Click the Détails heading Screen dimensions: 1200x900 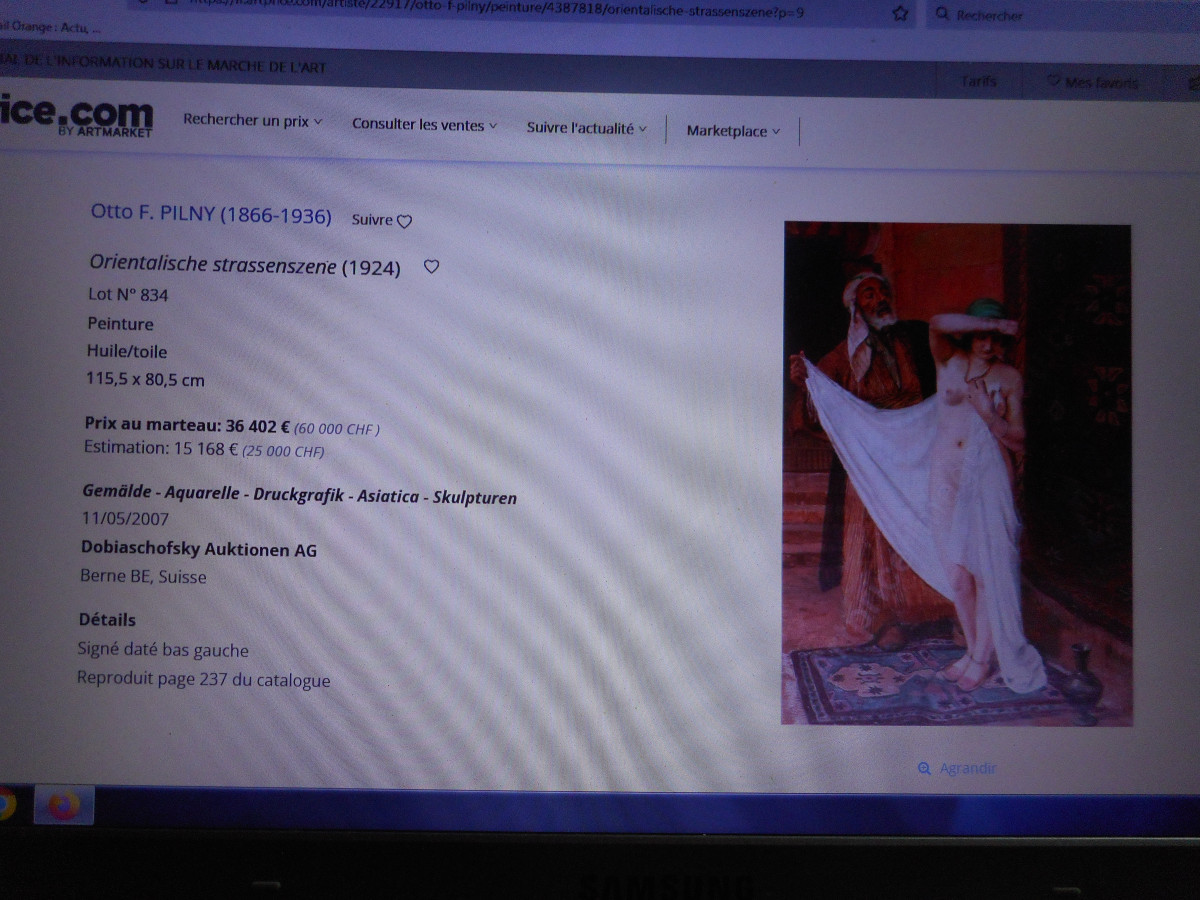coord(107,620)
